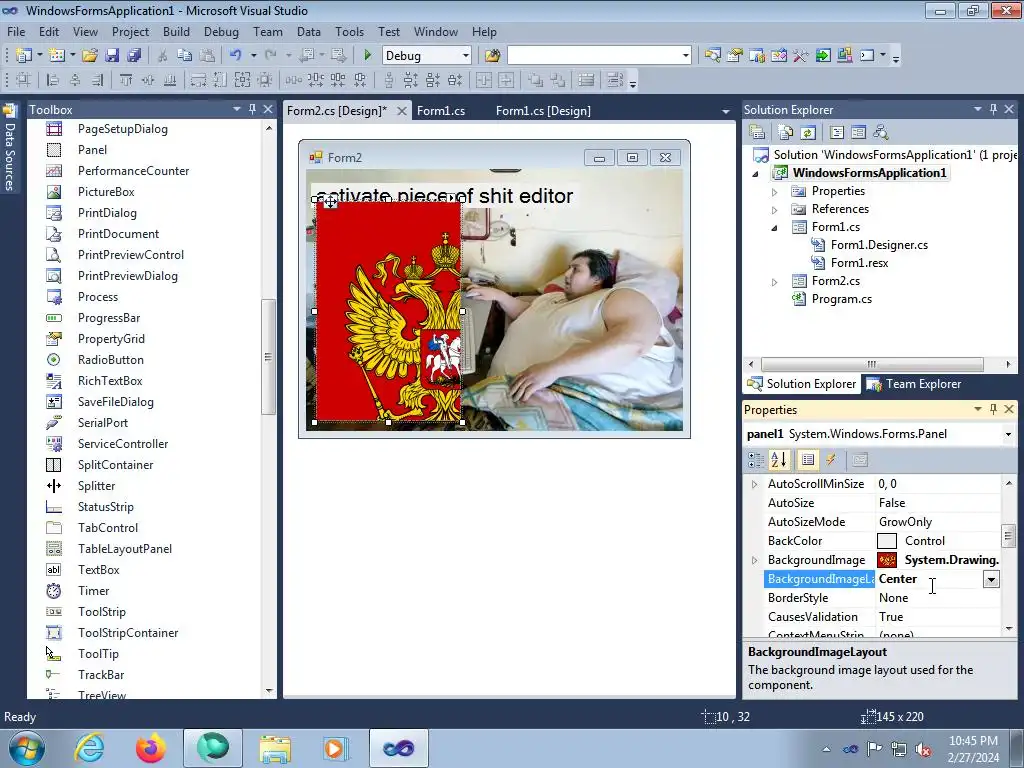This screenshot has width=1024, height=768.
Task: Click View Class Diagram in Solution Explorer
Action: 881,133
